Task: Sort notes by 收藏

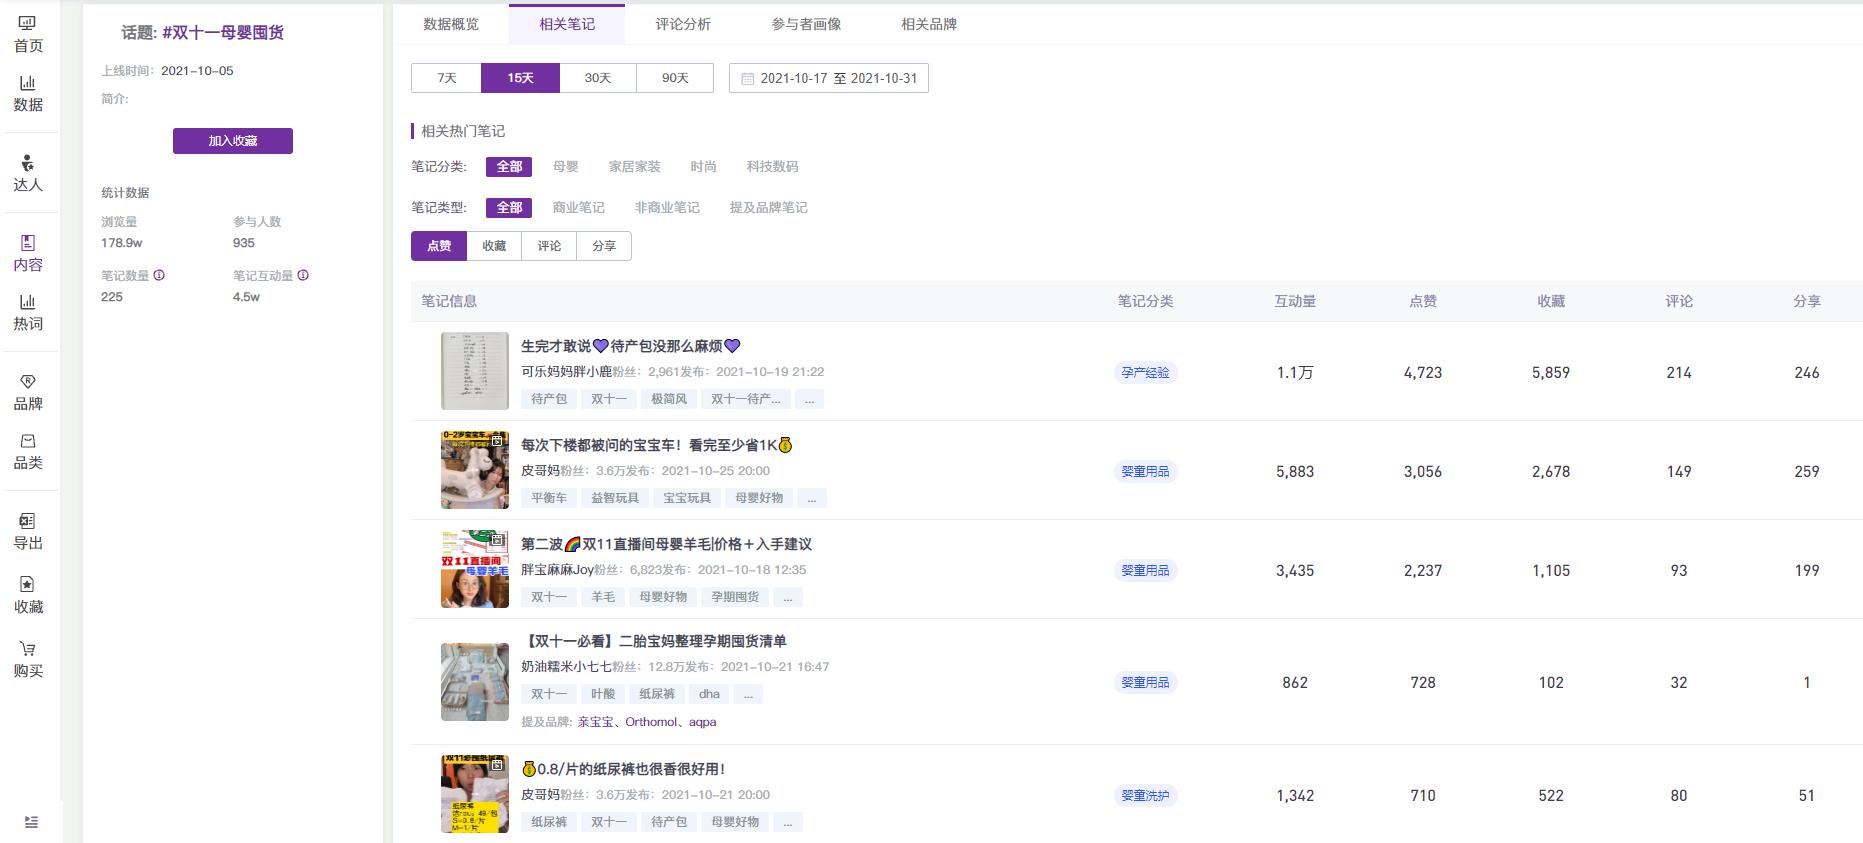Action: pyautogui.click(x=494, y=246)
